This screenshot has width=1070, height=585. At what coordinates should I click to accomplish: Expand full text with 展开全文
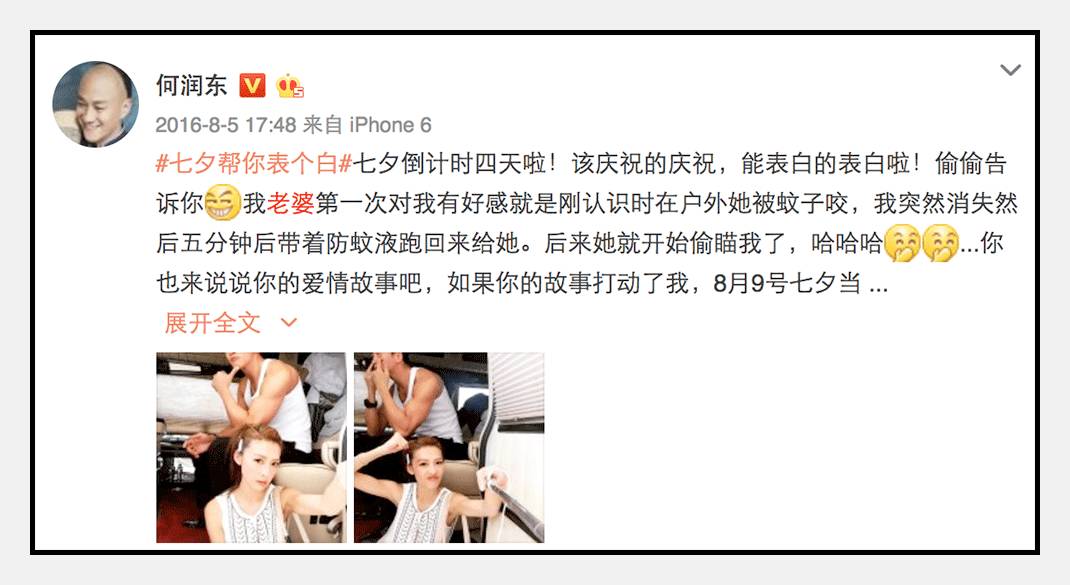(212, 323)
